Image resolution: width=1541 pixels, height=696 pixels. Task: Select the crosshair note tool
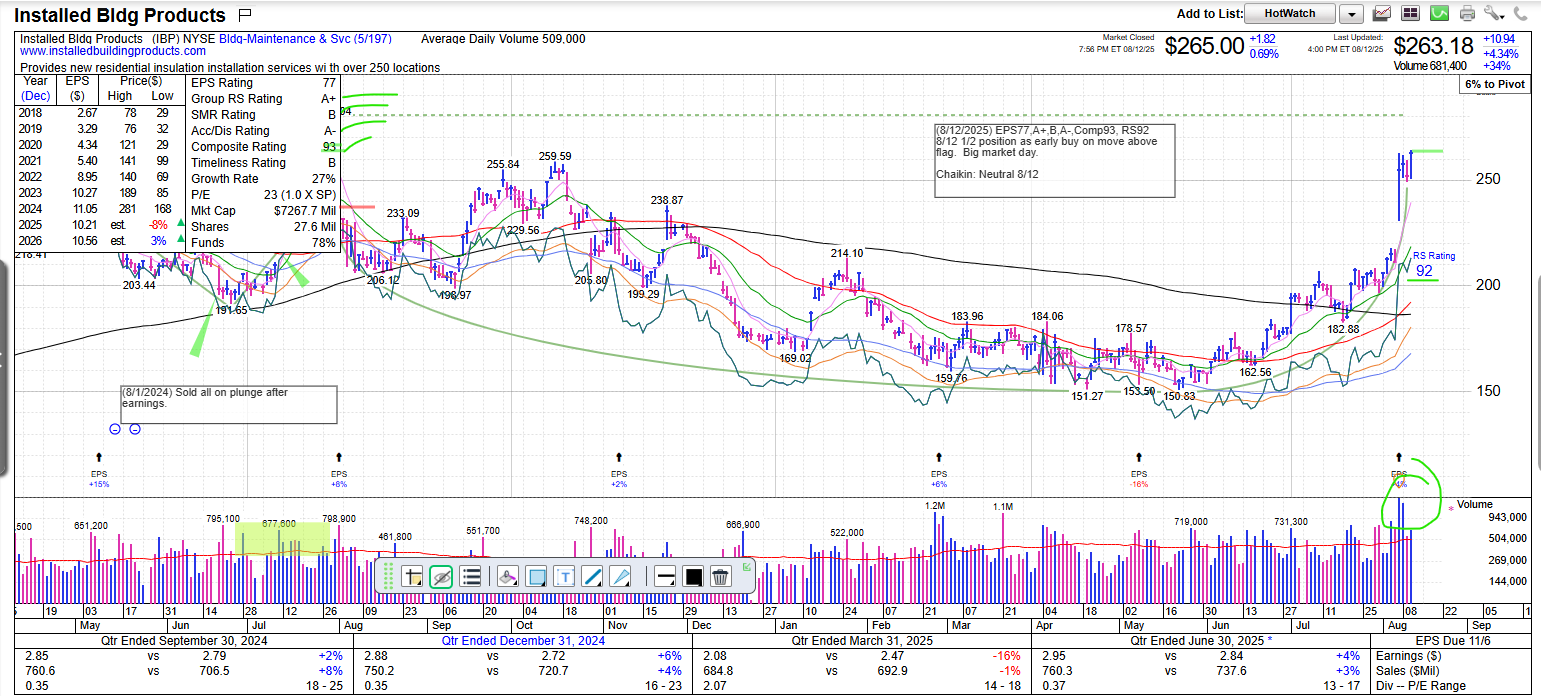click(x=412, y=576)
